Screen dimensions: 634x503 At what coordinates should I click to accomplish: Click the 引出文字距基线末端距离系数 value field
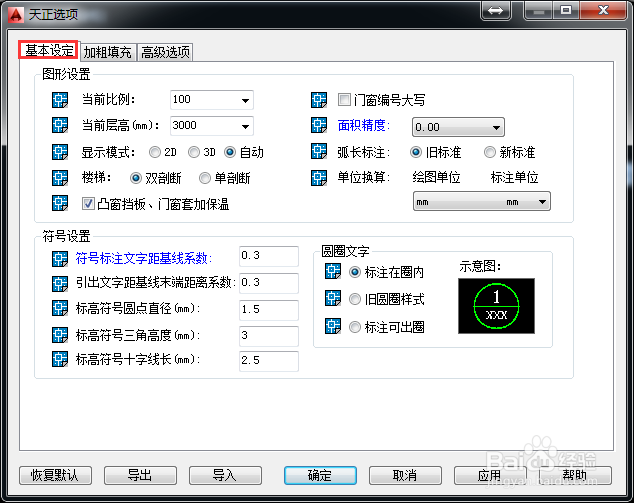click(x=269, y=283)
